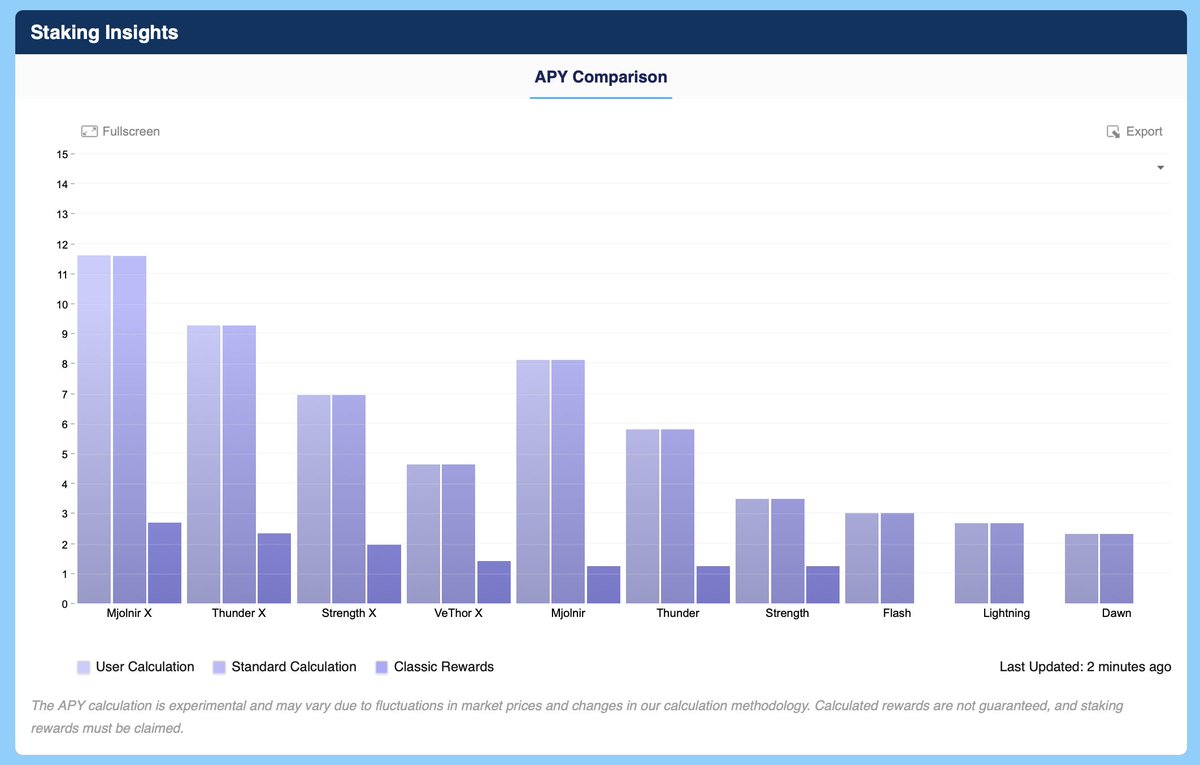Screen dimensions: 1200x765
Task: Click the User Calculation legend label
Action: (145, 667)
